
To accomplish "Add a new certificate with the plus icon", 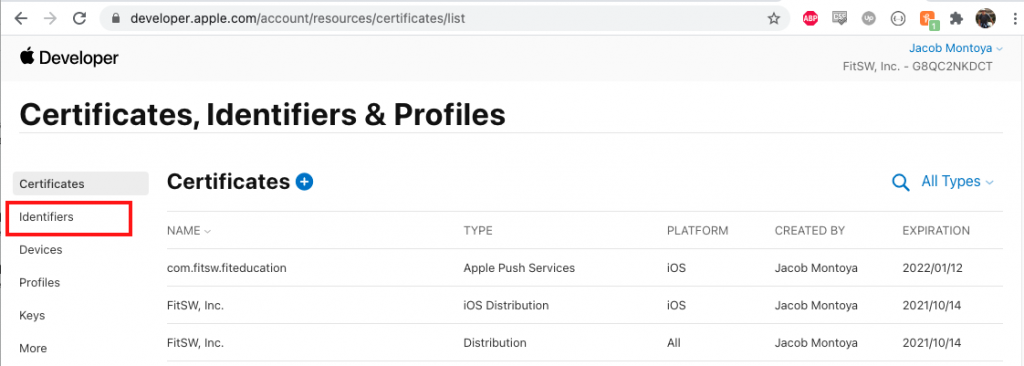I will pos(304,182).
